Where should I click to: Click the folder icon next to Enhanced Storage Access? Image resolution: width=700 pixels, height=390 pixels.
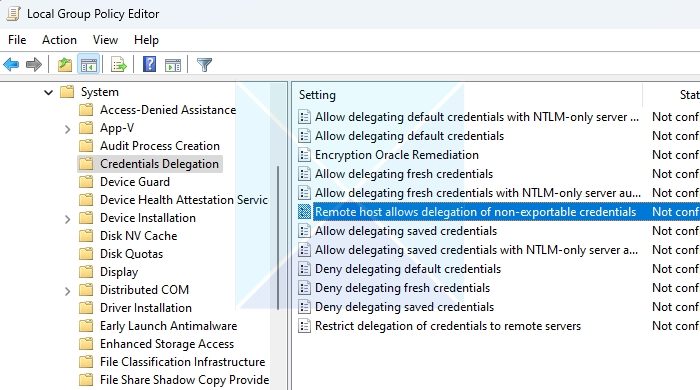(x=86, y=344)
